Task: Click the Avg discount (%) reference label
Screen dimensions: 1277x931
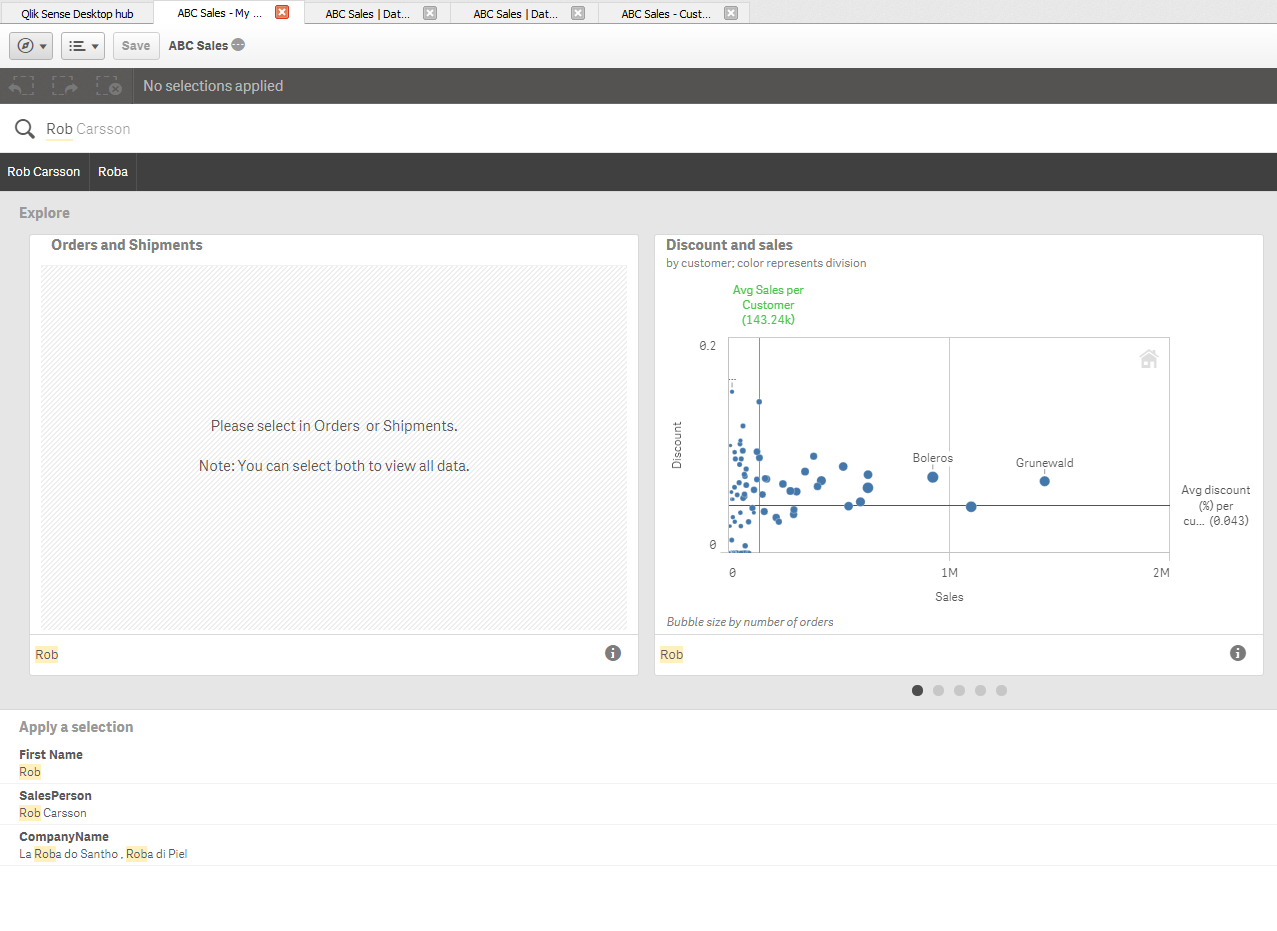Action: tap(1215, 505)
